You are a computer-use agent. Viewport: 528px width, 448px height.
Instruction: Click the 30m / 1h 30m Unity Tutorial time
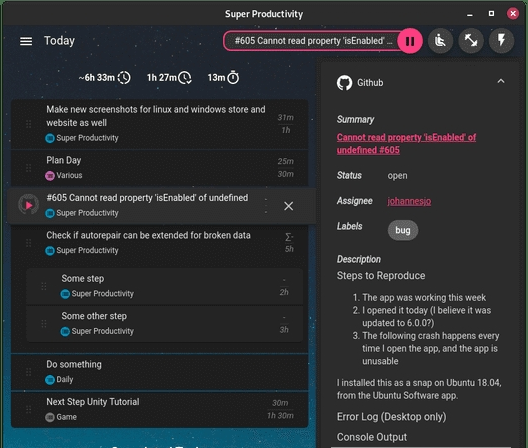280,409
